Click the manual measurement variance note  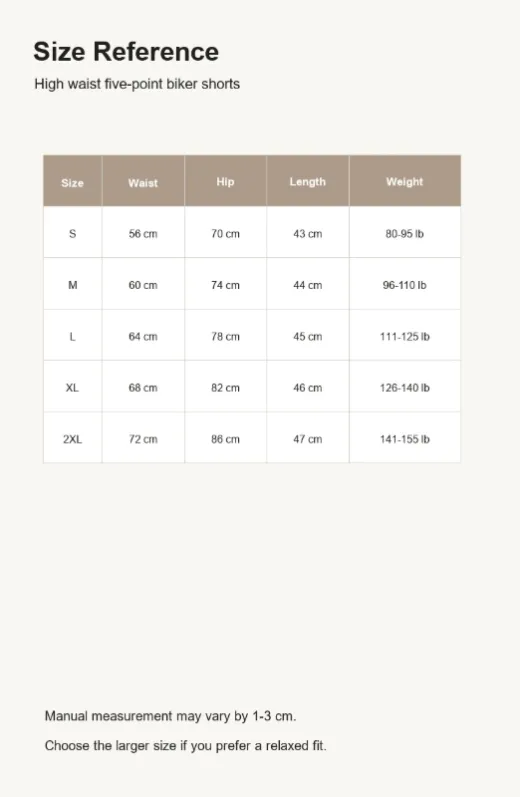coord(170,716)
